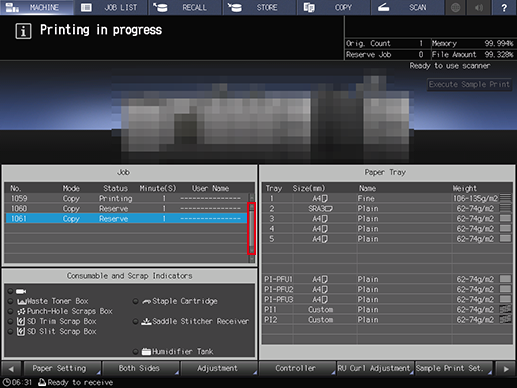Click the SD Slit Scrap Box icon
517x388 pixels.
click(x=21, y=332)
